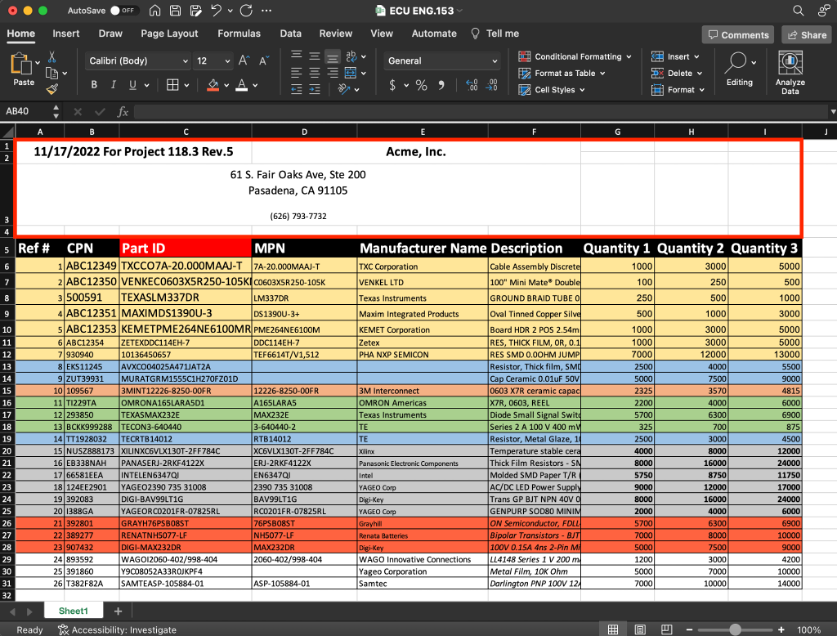Open the font size dropdown showing 12
838x636 pixels.
coord(213,61)
